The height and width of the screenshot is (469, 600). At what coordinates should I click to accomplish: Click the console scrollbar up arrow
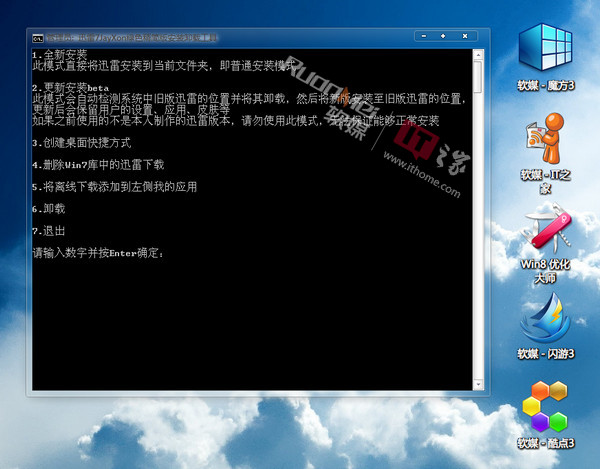(x=478, y=55)
